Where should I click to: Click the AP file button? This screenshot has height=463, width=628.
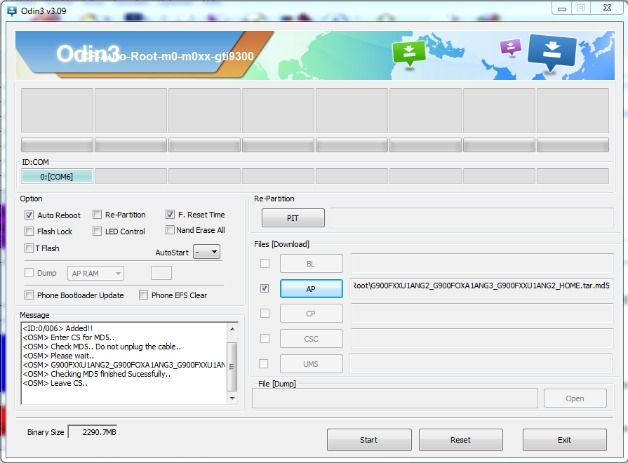(311, 288)
